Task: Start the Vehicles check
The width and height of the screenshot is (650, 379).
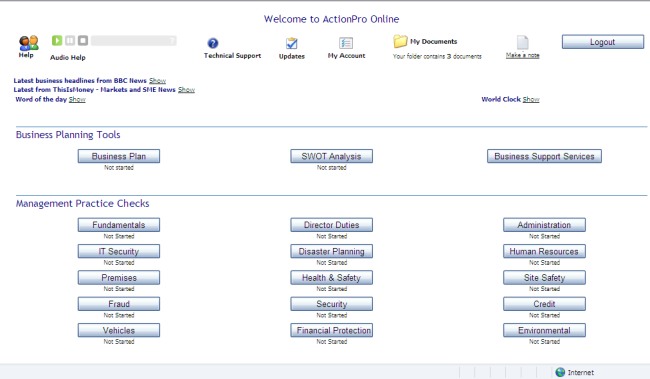Action: [x=119, y=330]
